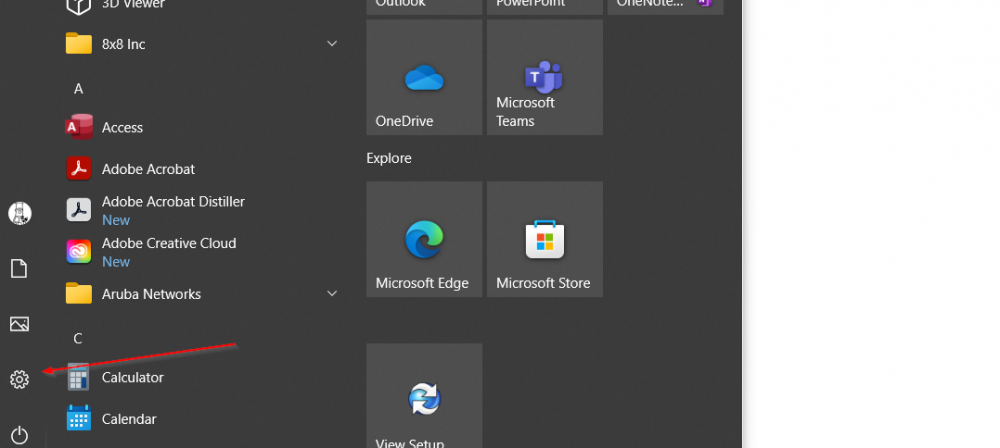Screen dimensions: 1000x448
Task: Expand the Aruba Networks folder chevron
Action: (x=332, y=294)
